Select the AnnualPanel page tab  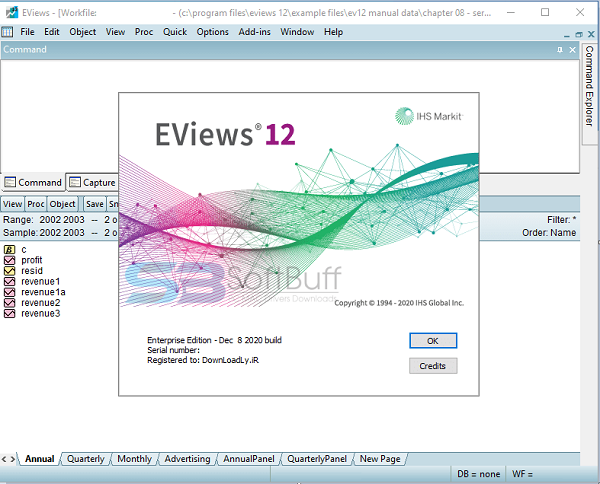[249, 459]
